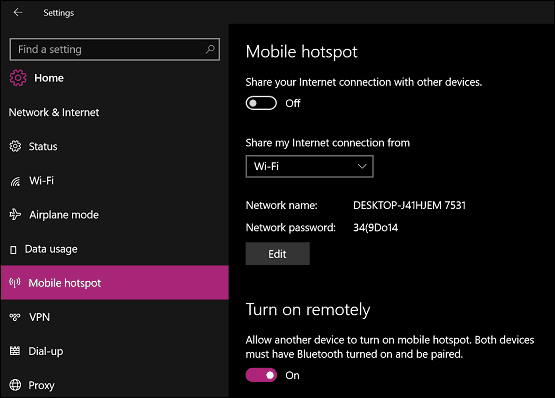The image size is (555, 398).
Task: Open Share my Internet connection from dropdown
Action: (x=309, y=166)
